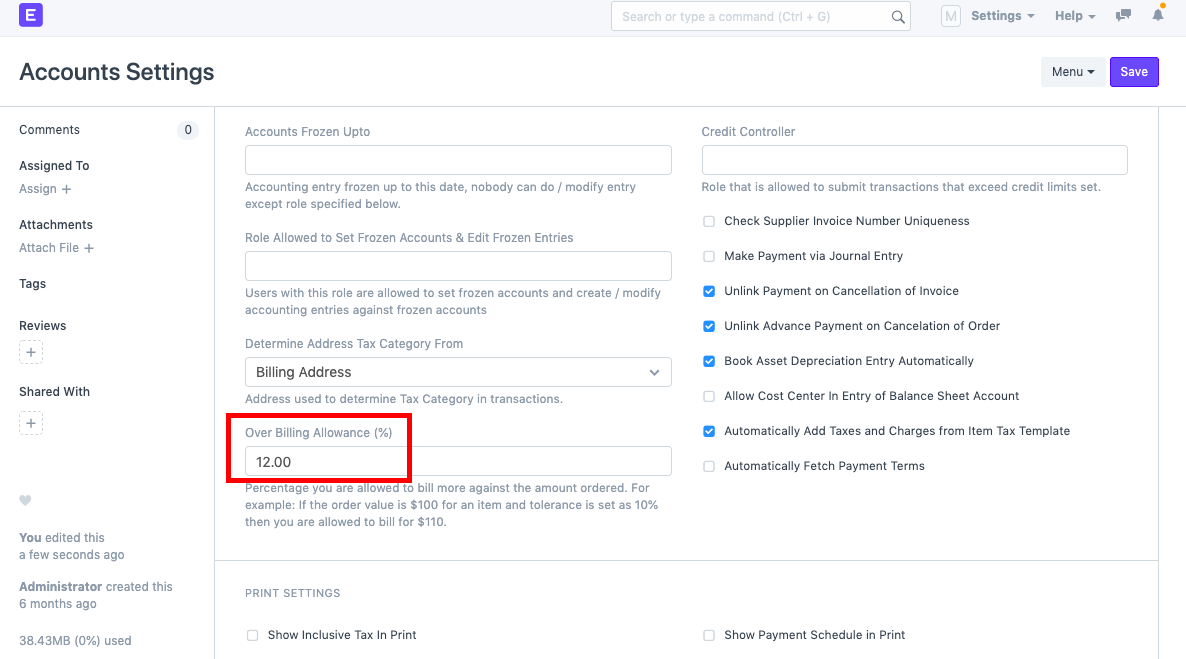The width and height of the screenshot is (1186, 659).
Task: Click the user avatar M icon
Action: [x=951, y=16]
